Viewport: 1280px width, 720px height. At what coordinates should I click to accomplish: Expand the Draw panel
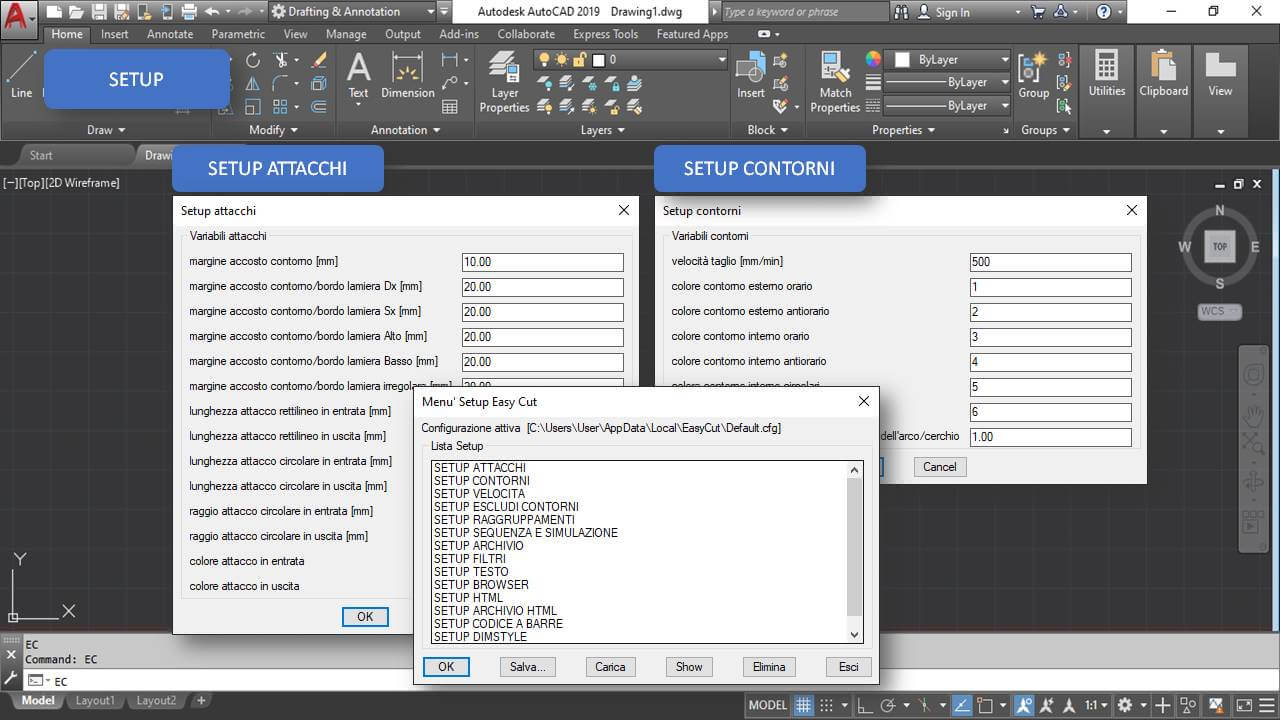click(106, 130)
